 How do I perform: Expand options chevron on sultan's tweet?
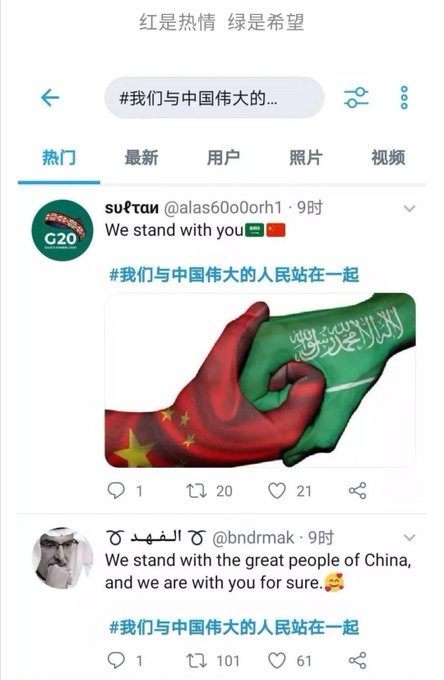409,209
